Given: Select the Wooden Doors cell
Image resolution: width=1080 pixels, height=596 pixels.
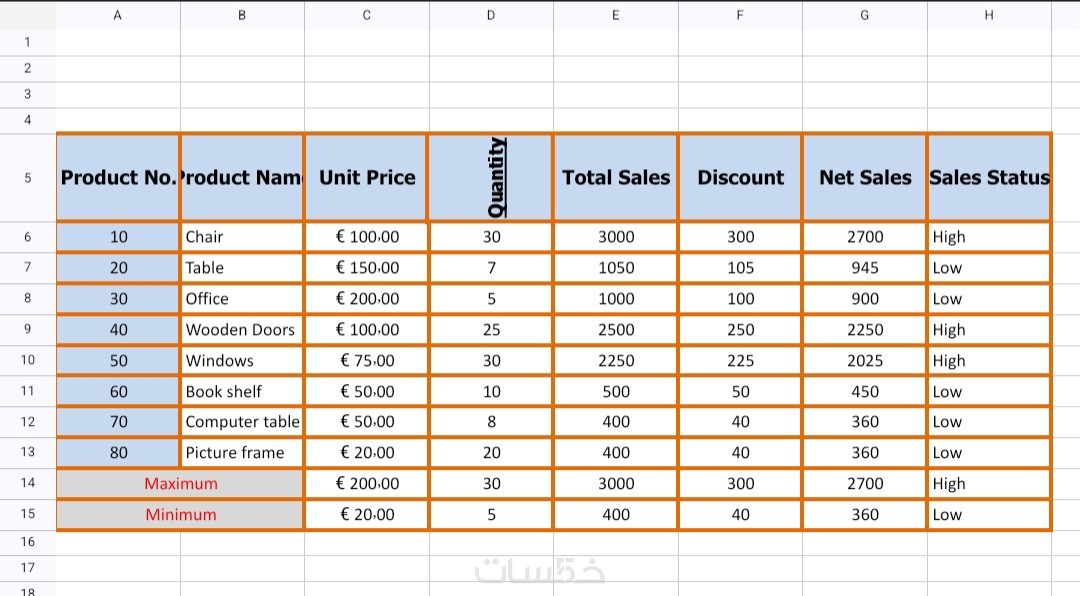Looking at the screenshot, I should click(241, 330).
